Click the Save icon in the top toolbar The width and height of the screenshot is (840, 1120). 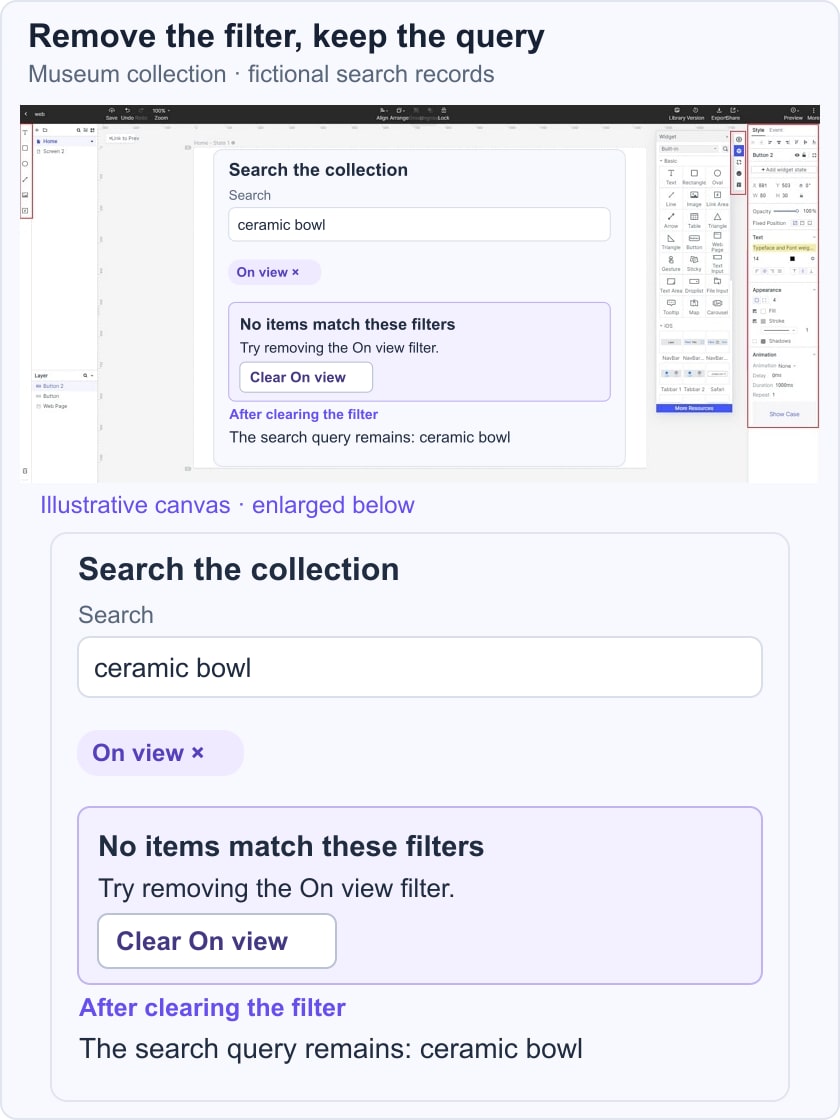111,111
